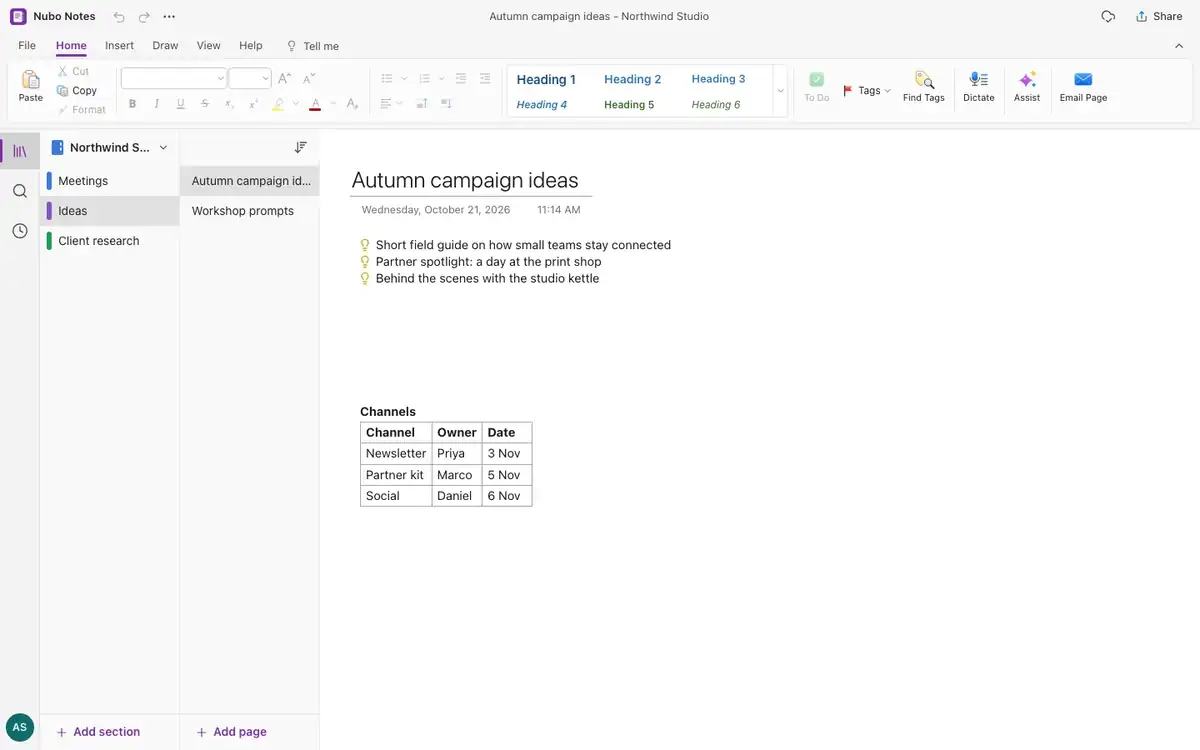
Task: Click the clear formatting icon
Action: click(353, 103)
